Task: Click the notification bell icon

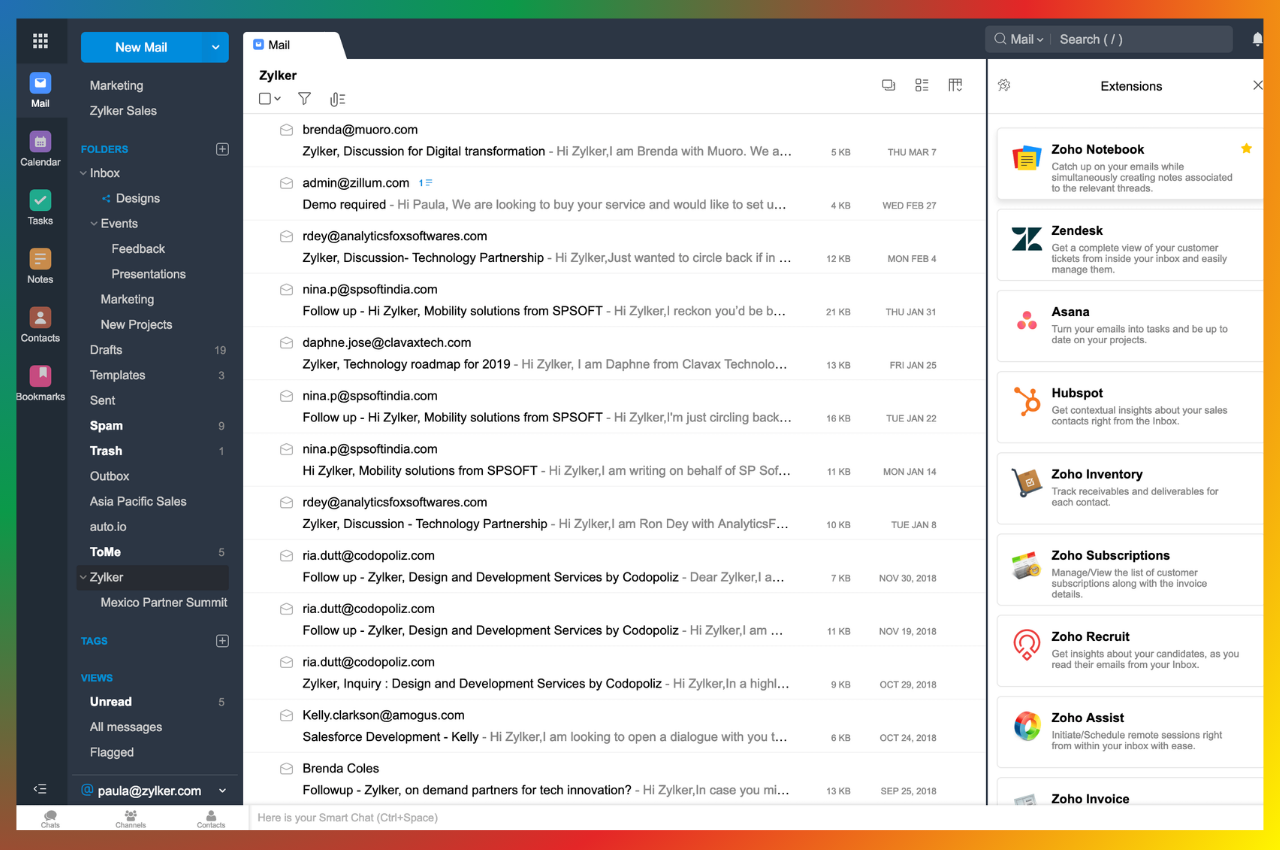Action: click(x=1257, y=40)
